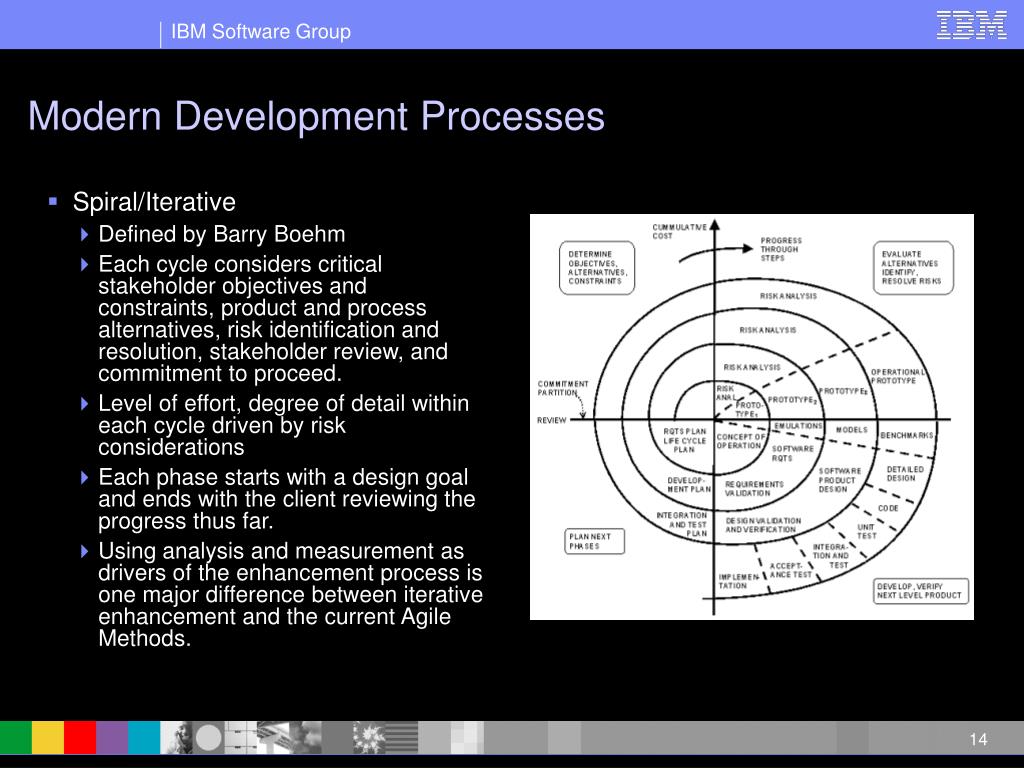This screenshot has width=1024, height=768.
Task: Click the 'Software Product Design' label
Action: point(840,480)
